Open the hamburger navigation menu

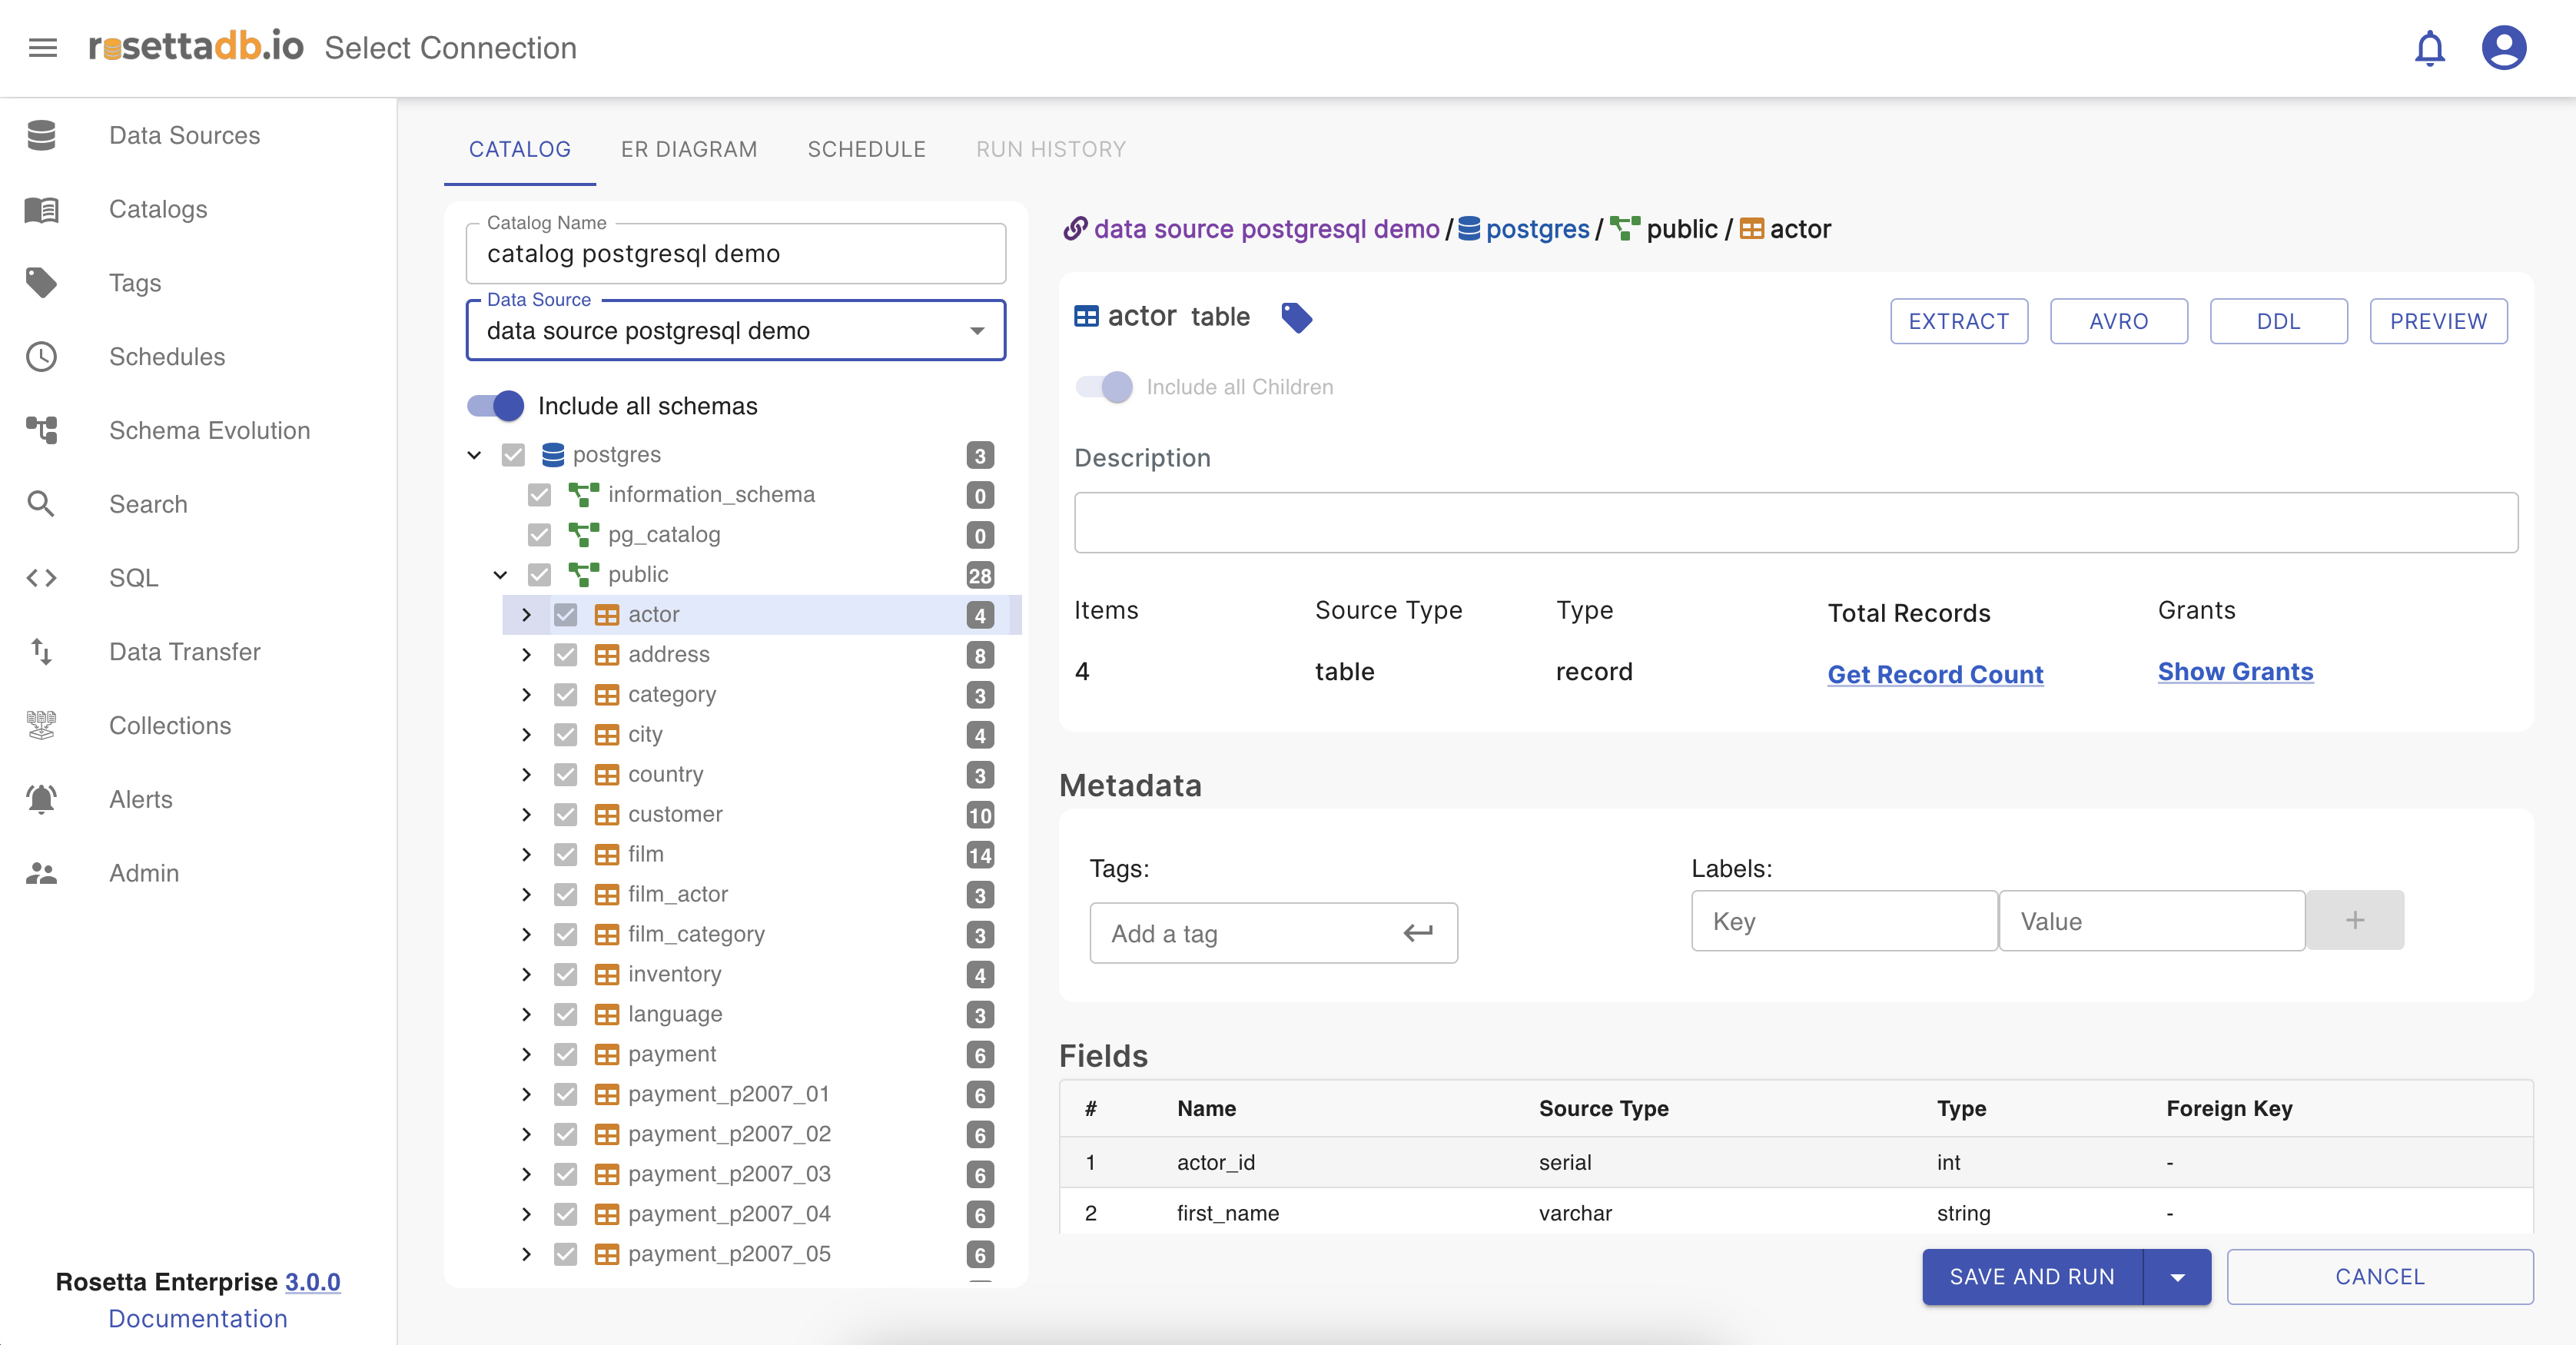[43, 47]
